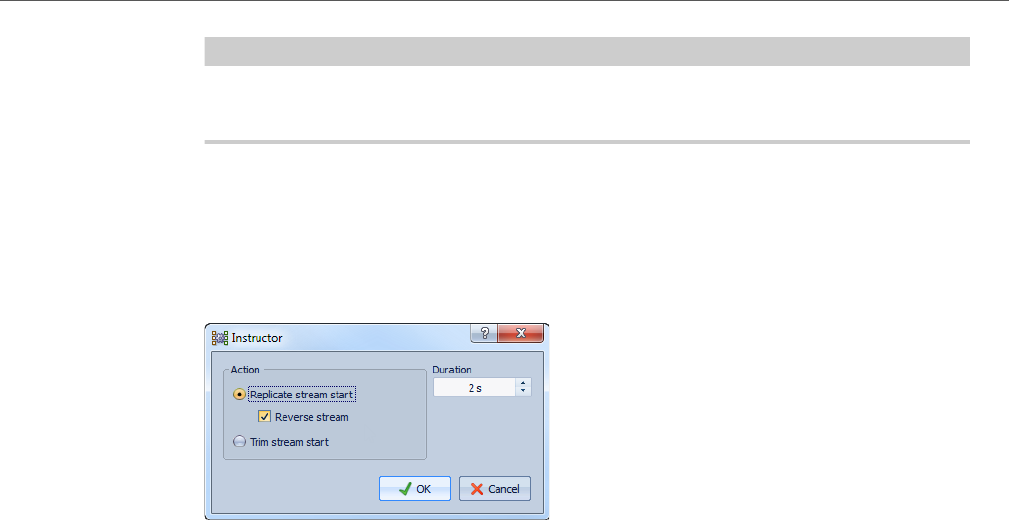The width and height of the screenshot is (1009, 520).
Task: Open the help button in the title bar
Action: [x=485, y=333]
